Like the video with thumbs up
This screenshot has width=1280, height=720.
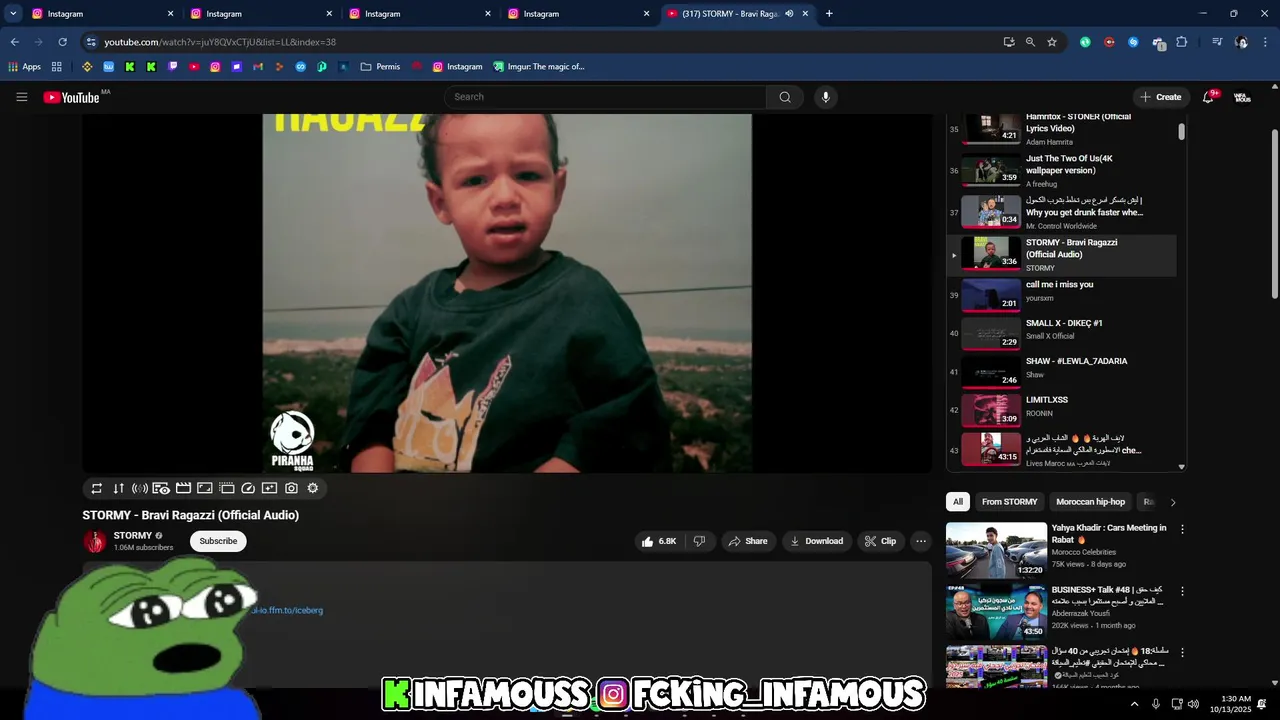(659, 541)
